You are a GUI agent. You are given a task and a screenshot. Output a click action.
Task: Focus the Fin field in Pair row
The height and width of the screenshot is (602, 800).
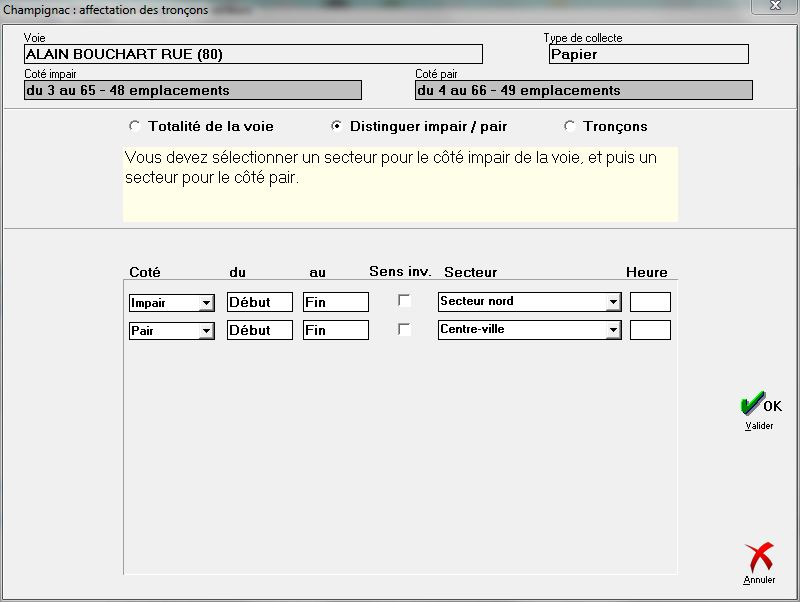pyautogui.click(x=335, y=330)
